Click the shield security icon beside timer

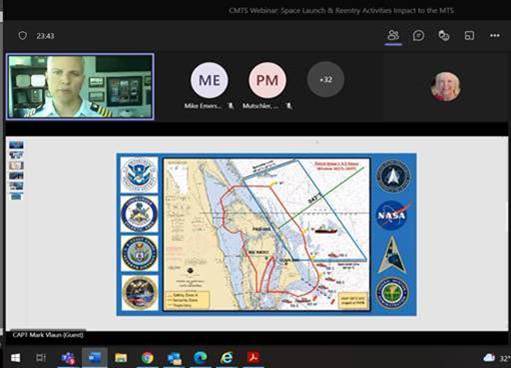pyautogui.click(x=23, y=36)
